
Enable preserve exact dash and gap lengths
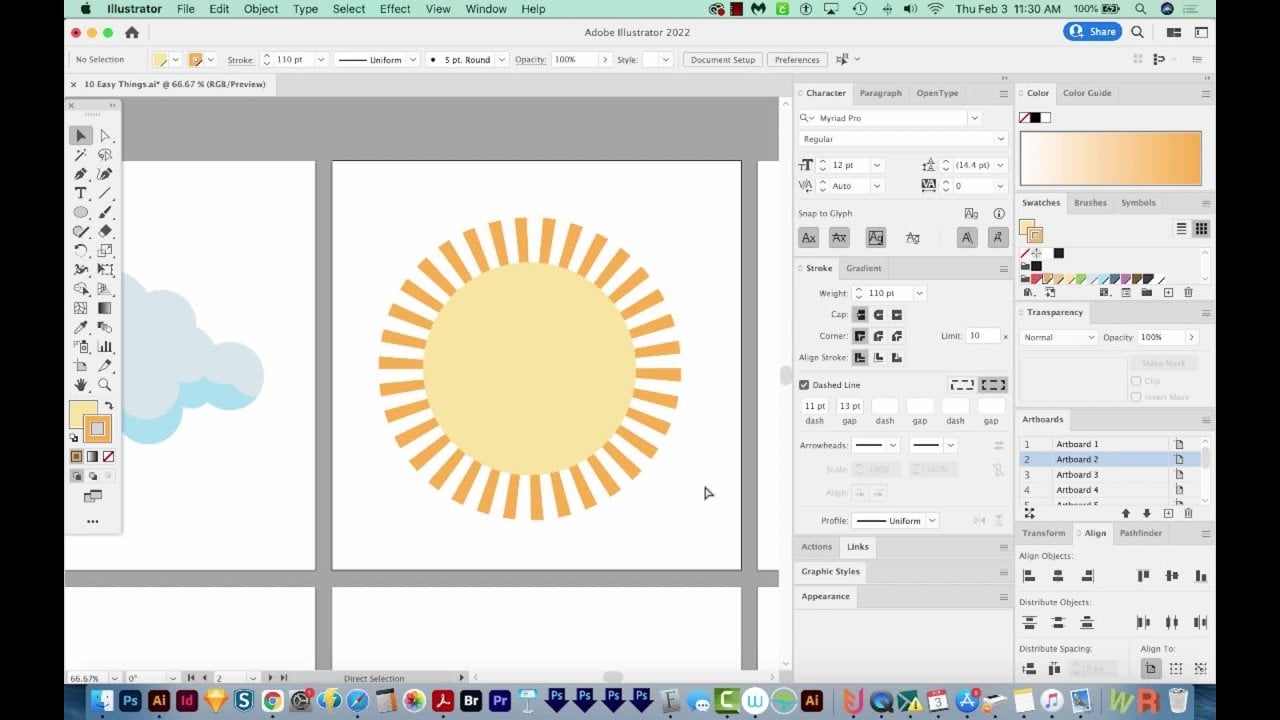coord(962,385)
